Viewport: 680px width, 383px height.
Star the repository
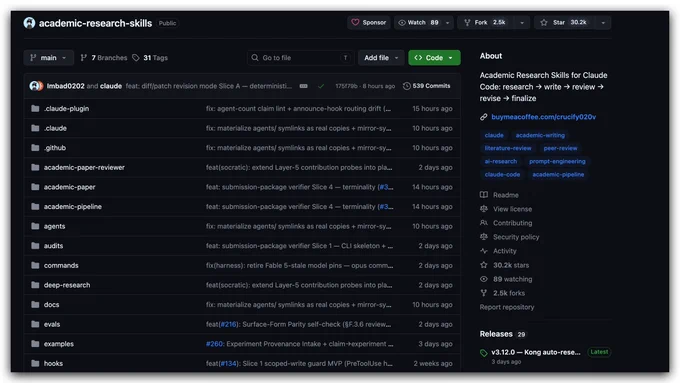pyautogui.click(x=564, y=23)
